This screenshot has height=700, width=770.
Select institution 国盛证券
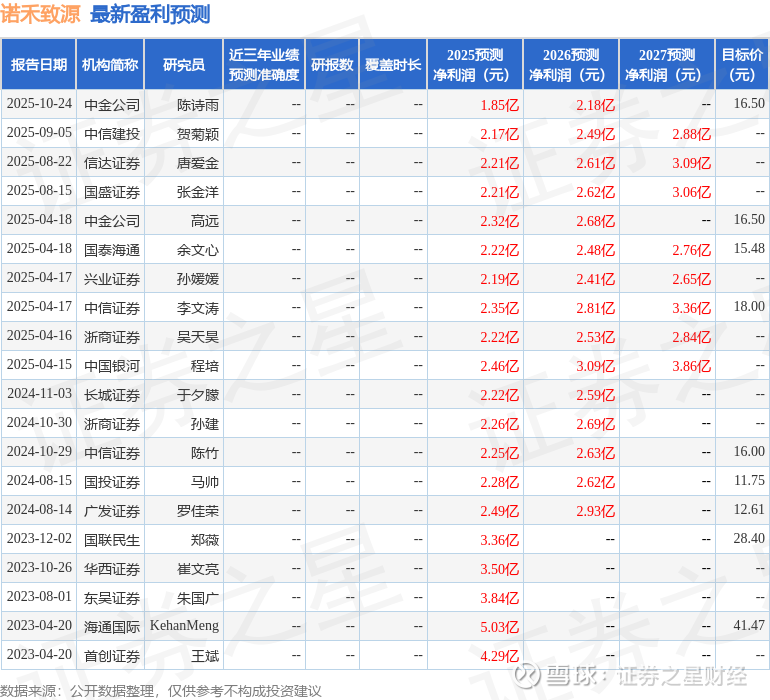(112, 192)
